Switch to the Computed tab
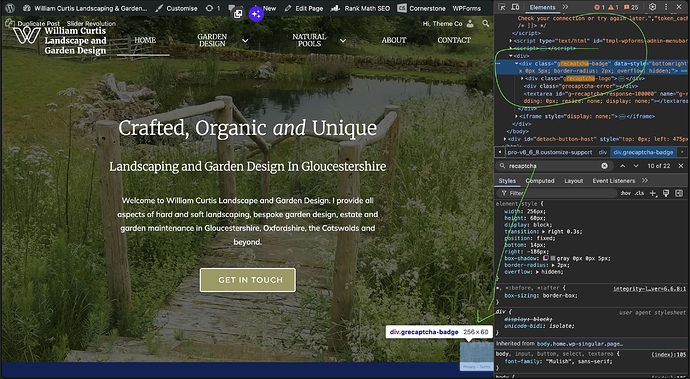The width and height of the screenshot is (690, 379). (540, 180)
